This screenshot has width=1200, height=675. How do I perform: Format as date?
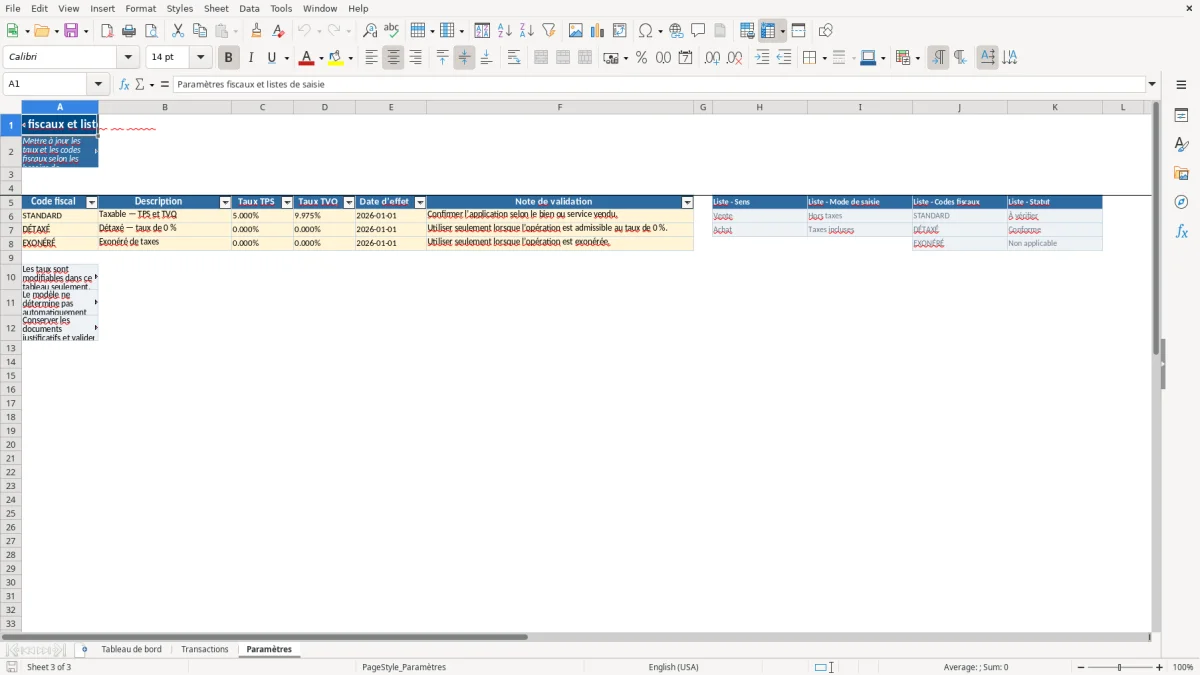[x=685, y=58]
